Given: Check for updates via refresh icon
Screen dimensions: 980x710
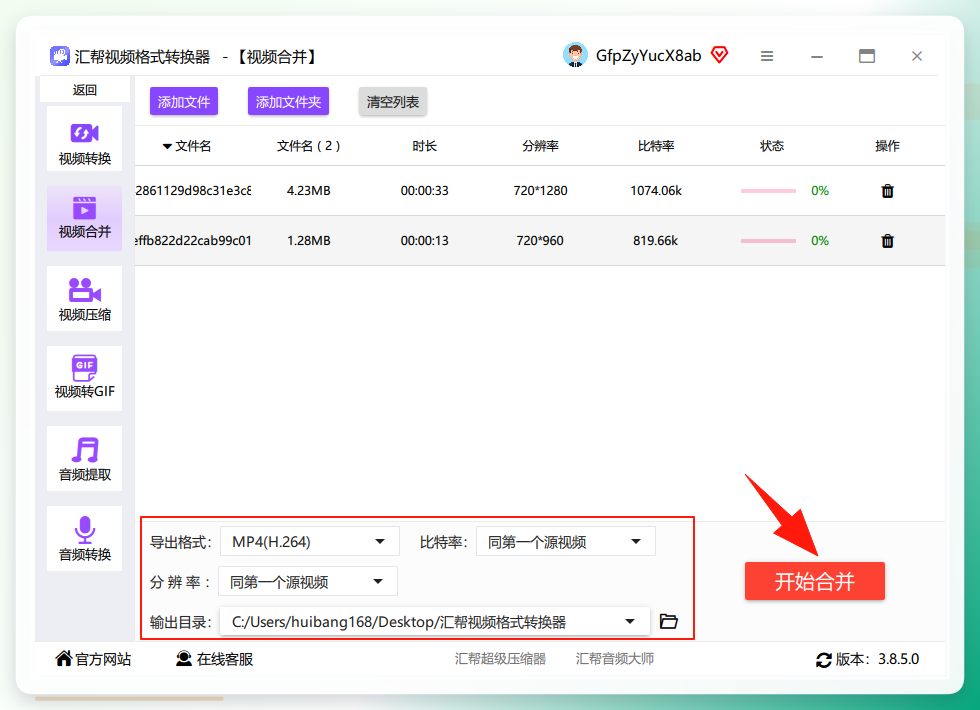Looking at the screenshot, I should pyautogui.click(x=824, y=659).
